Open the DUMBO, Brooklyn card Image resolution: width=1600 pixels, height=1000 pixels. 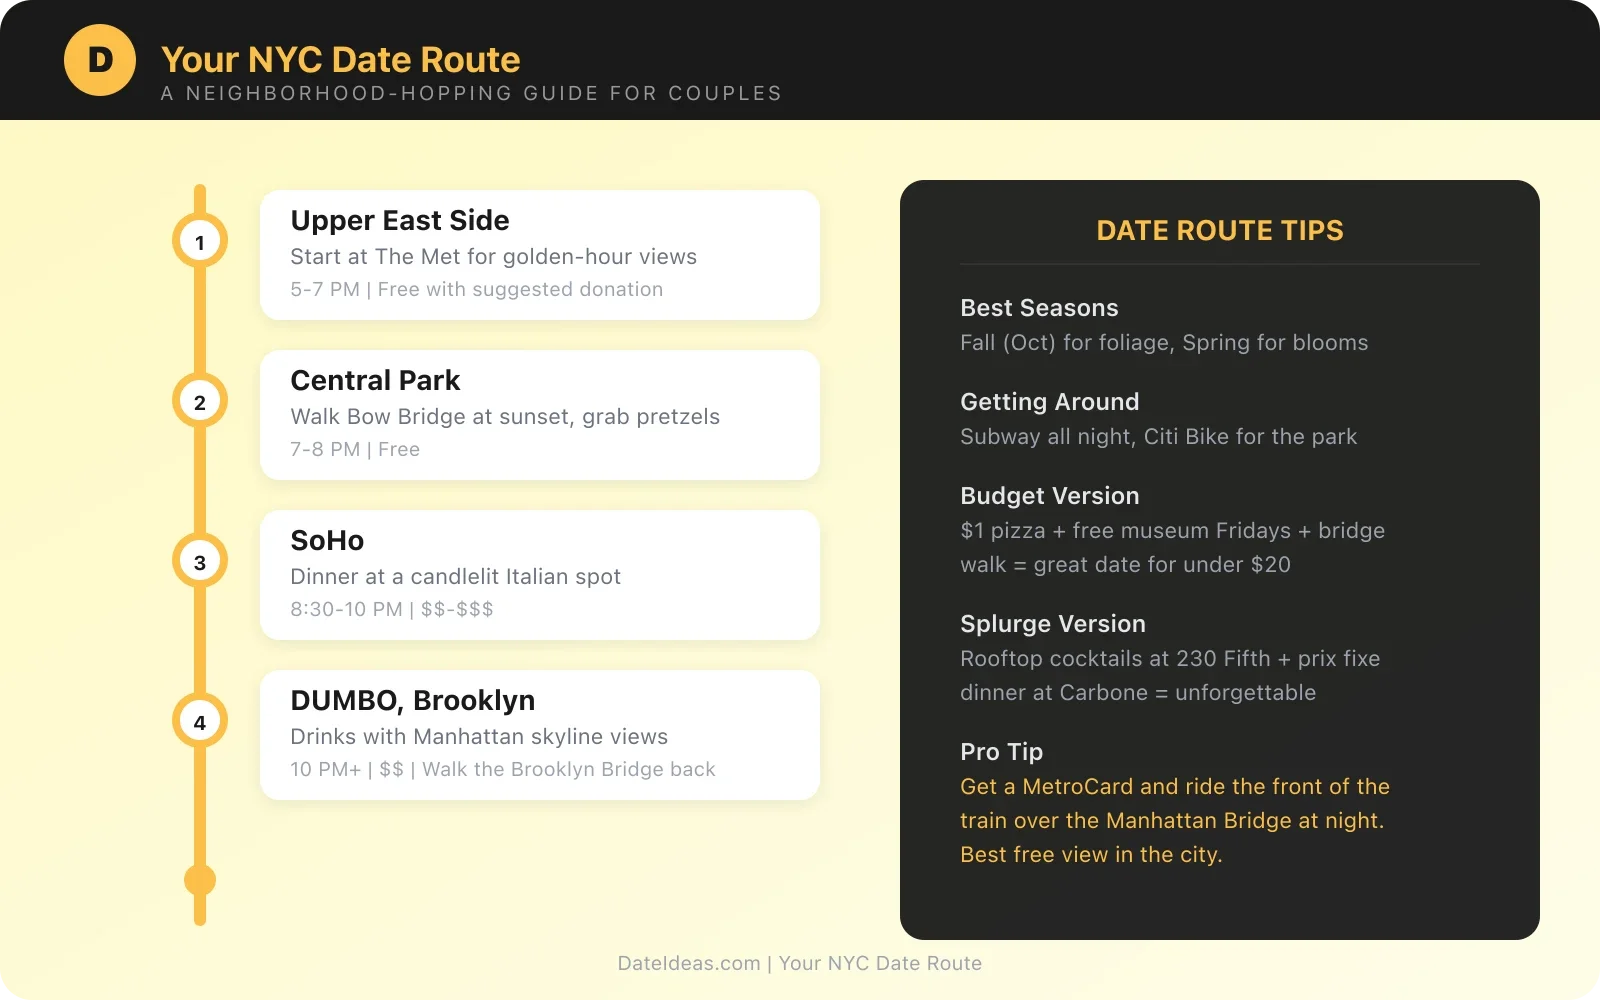540,735
